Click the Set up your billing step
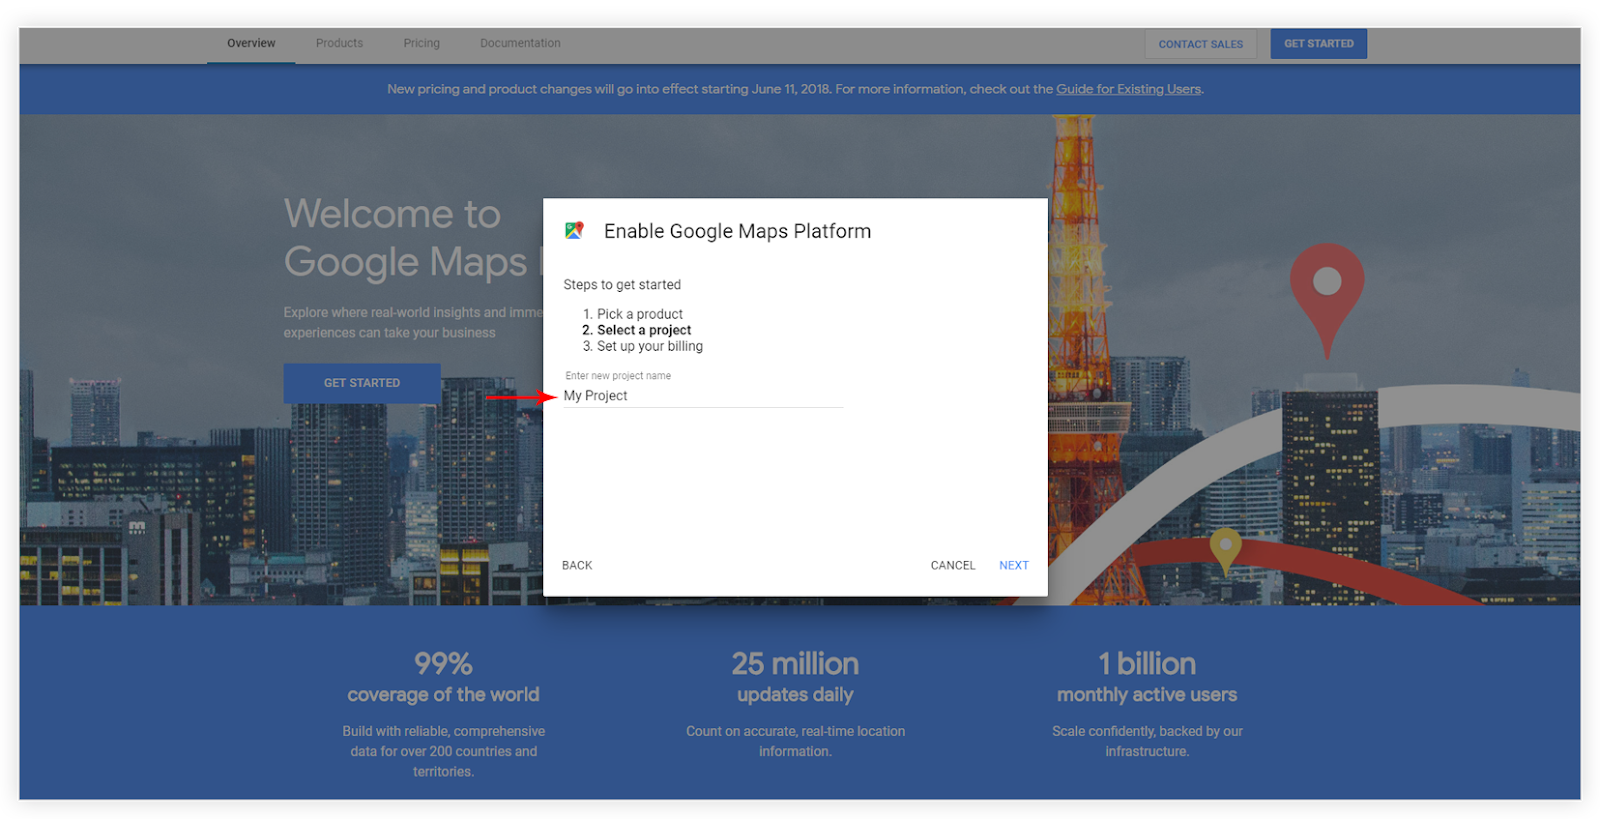Image resolution: width=1600 pixels, height=819 pixels. coord(643,346)
